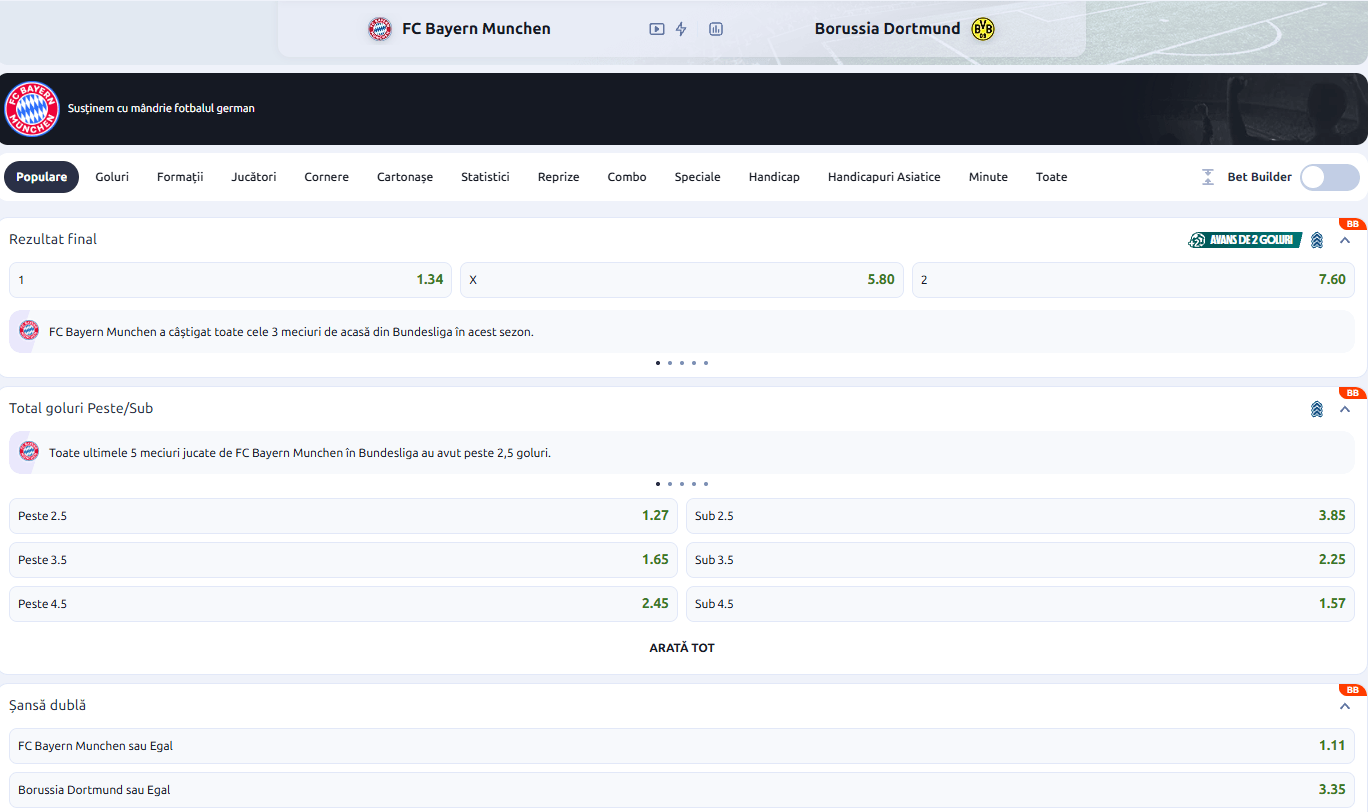Open the Formații tab
1368x812 pixels.
pyautogui.click(x=180, y=177)
